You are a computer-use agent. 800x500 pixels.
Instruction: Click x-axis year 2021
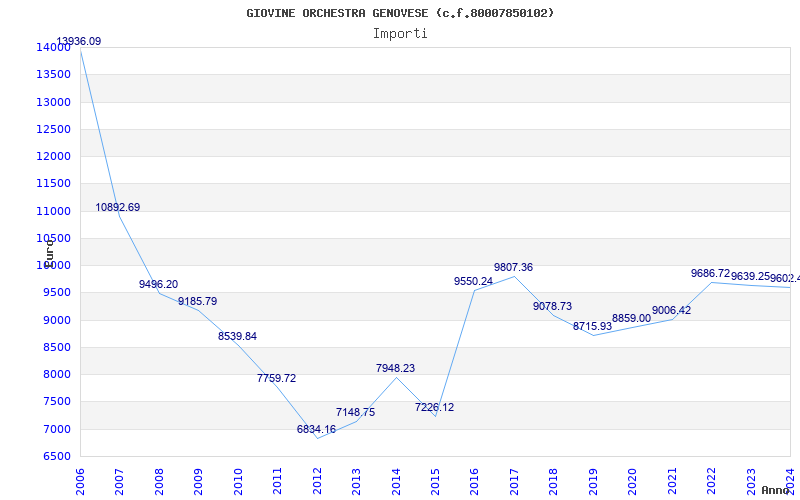[x=672, y=482]
